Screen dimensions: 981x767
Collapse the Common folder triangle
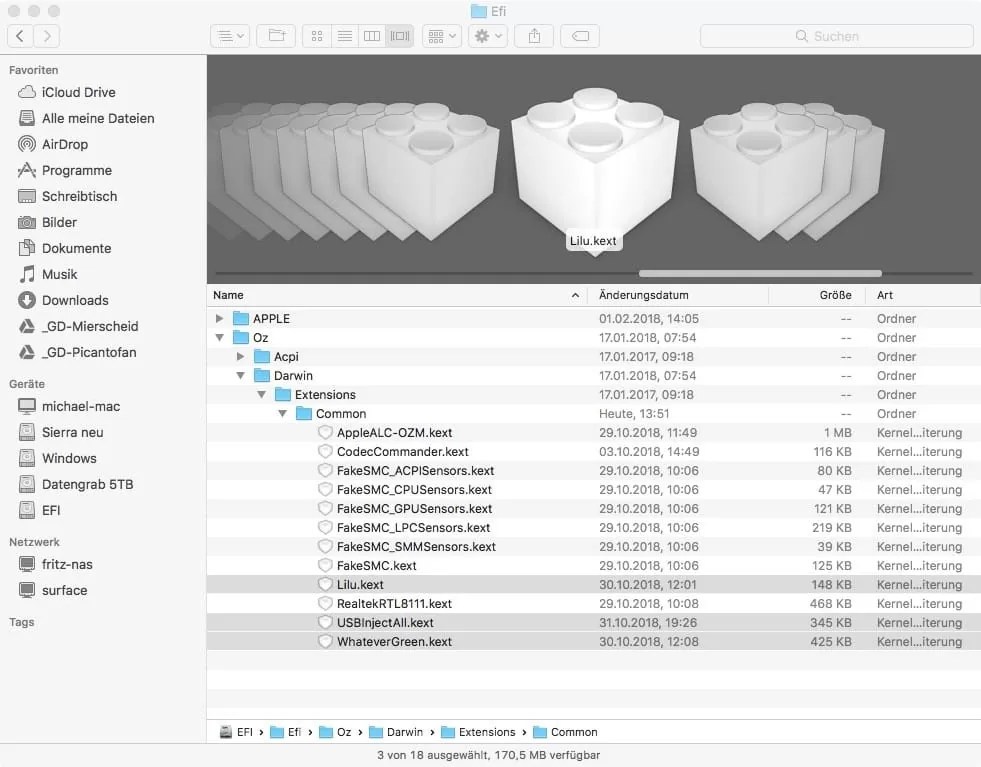(282, 414)
